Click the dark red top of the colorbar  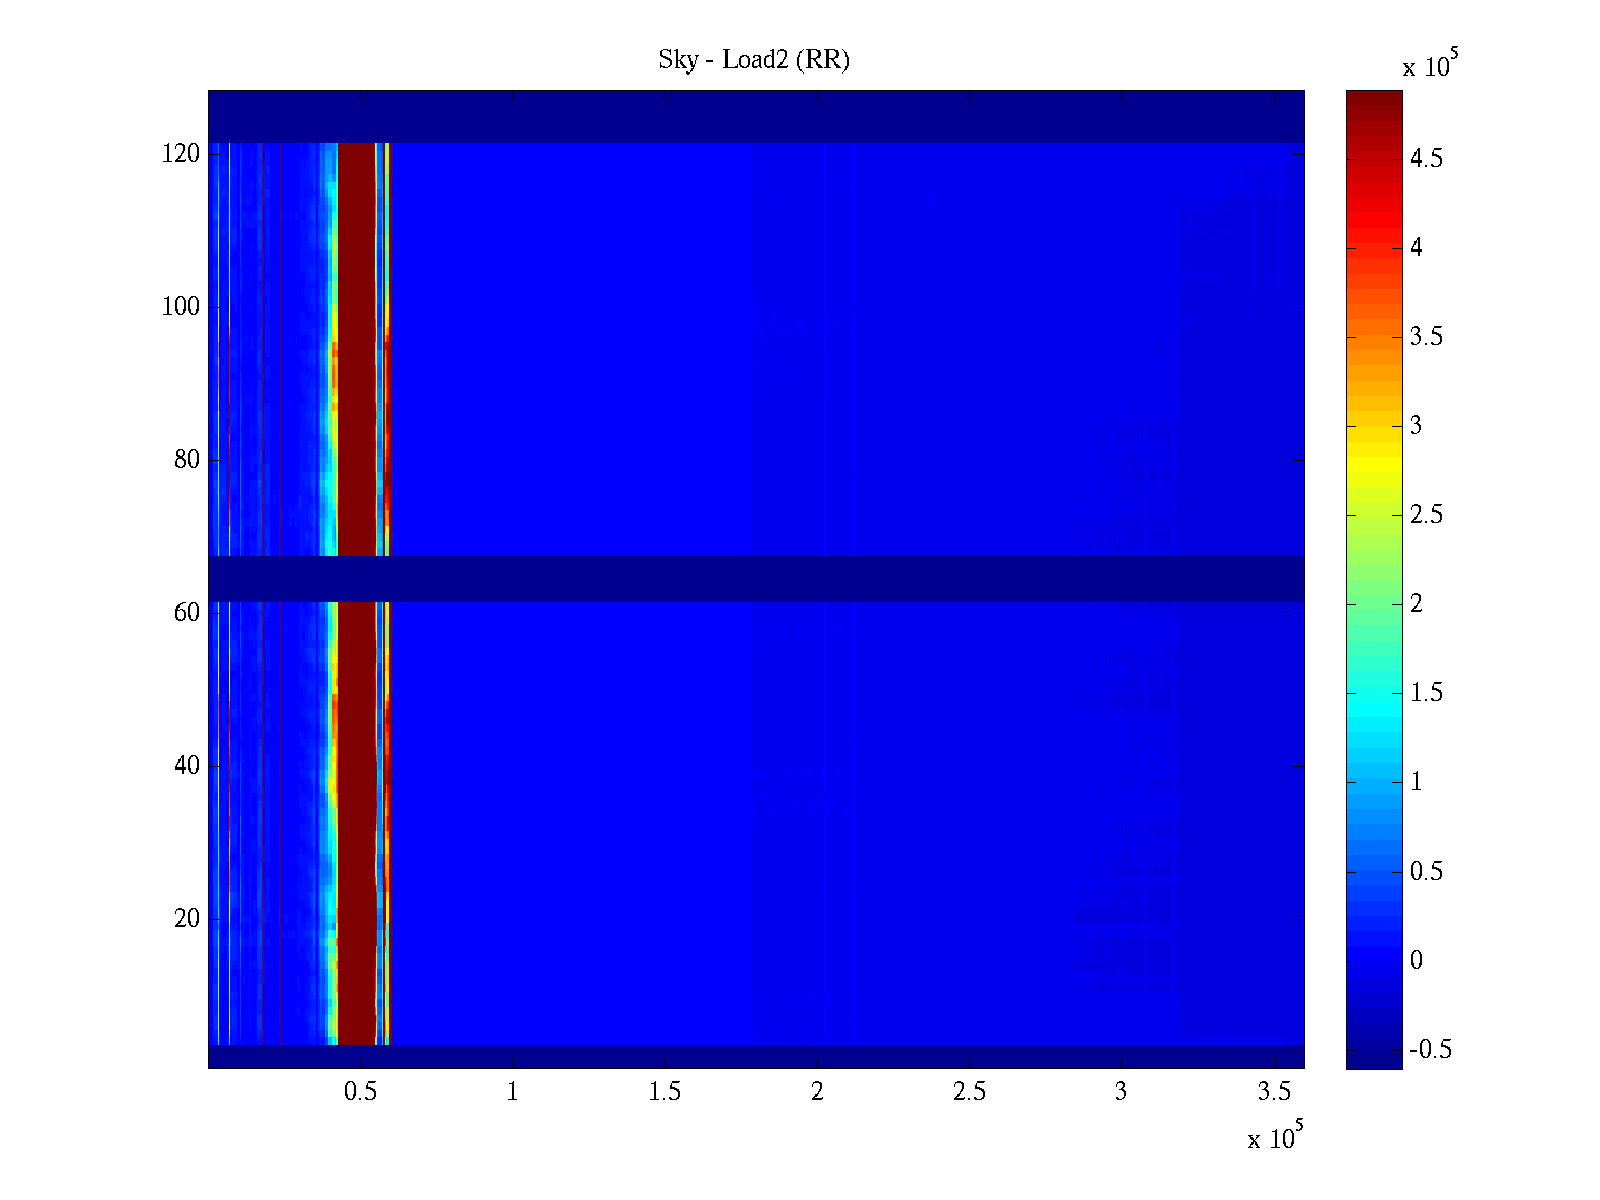point(1373,110)
